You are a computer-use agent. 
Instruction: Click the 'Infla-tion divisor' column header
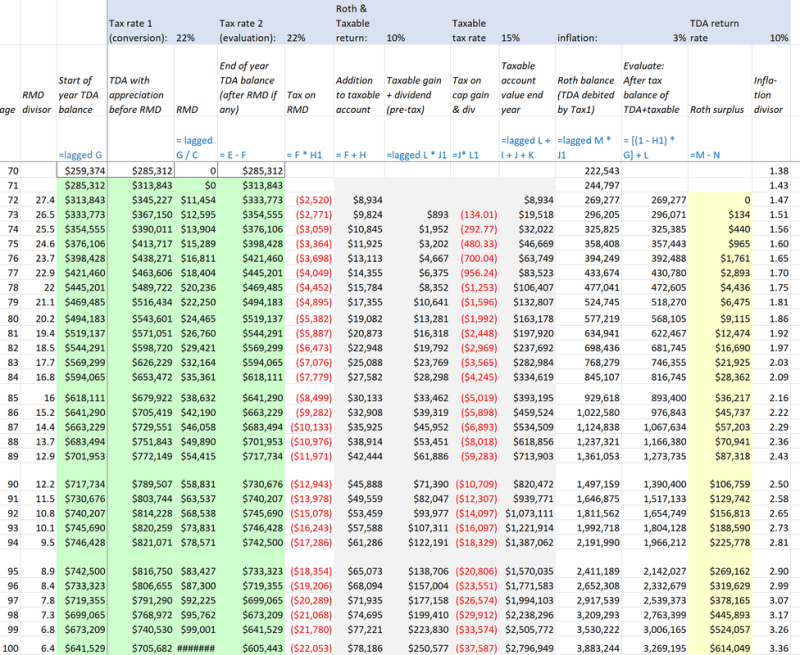[768, 95]
